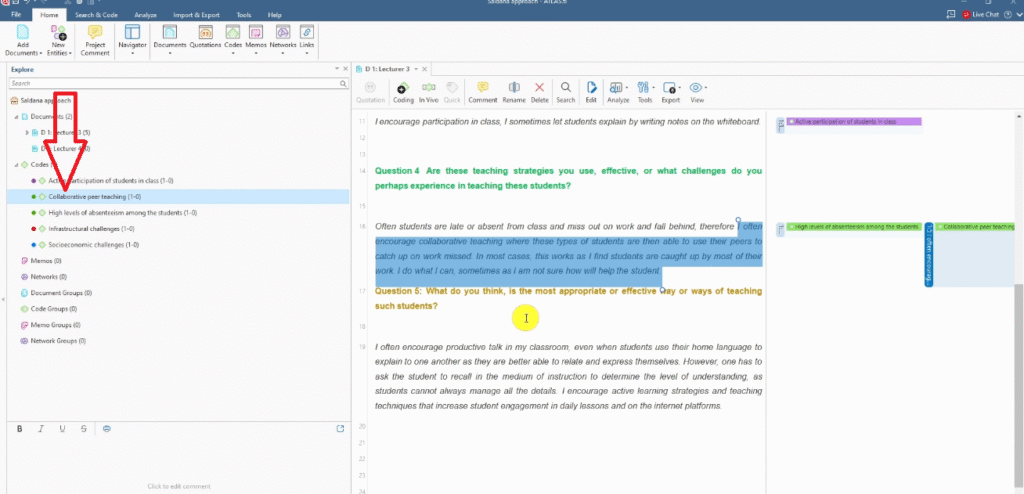The height and width of the screenshot is (494, 1024).
Task: Apply In Vivo coding to selection
Action: pos(428,91)
